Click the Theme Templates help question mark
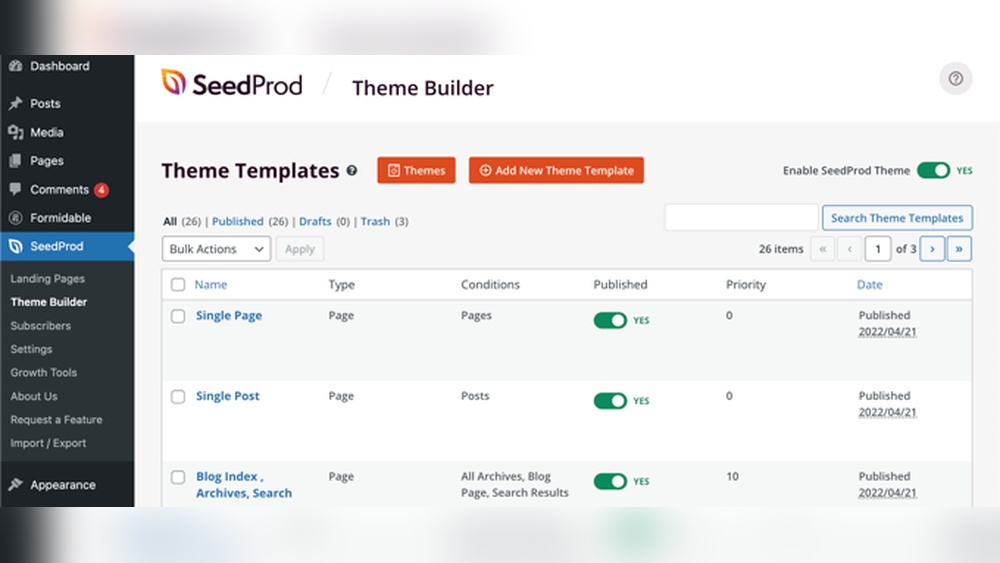The height and width of the screenshot is (563, 1000). click(x=351, y=171)
